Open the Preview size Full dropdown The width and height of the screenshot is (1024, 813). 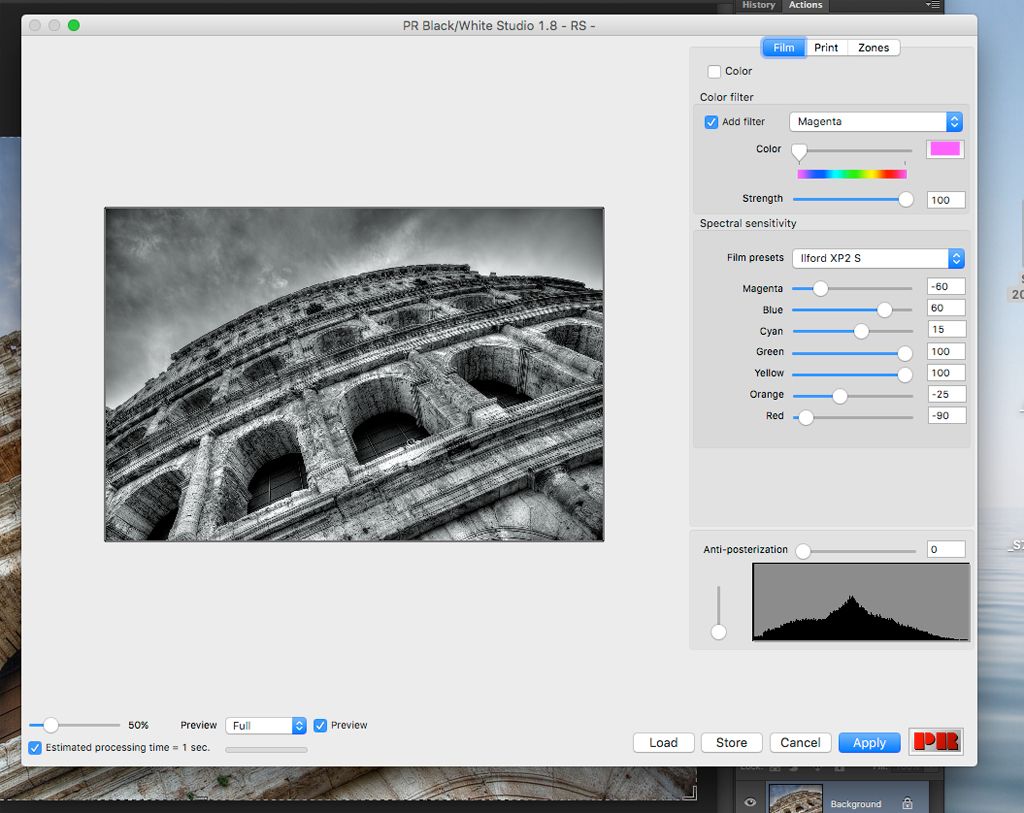(x=266, y=725)
